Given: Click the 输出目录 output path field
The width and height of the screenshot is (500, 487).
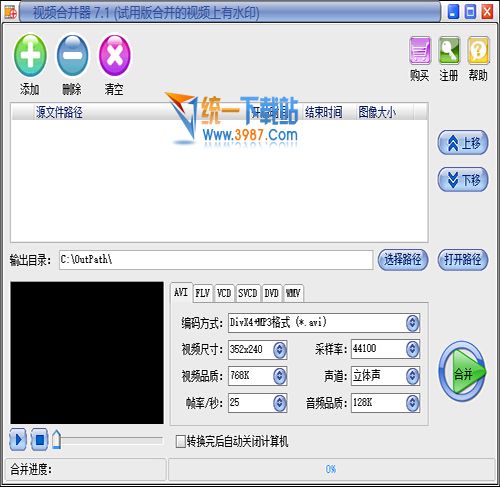Looking at the screenshot, I should pos(216,260).
